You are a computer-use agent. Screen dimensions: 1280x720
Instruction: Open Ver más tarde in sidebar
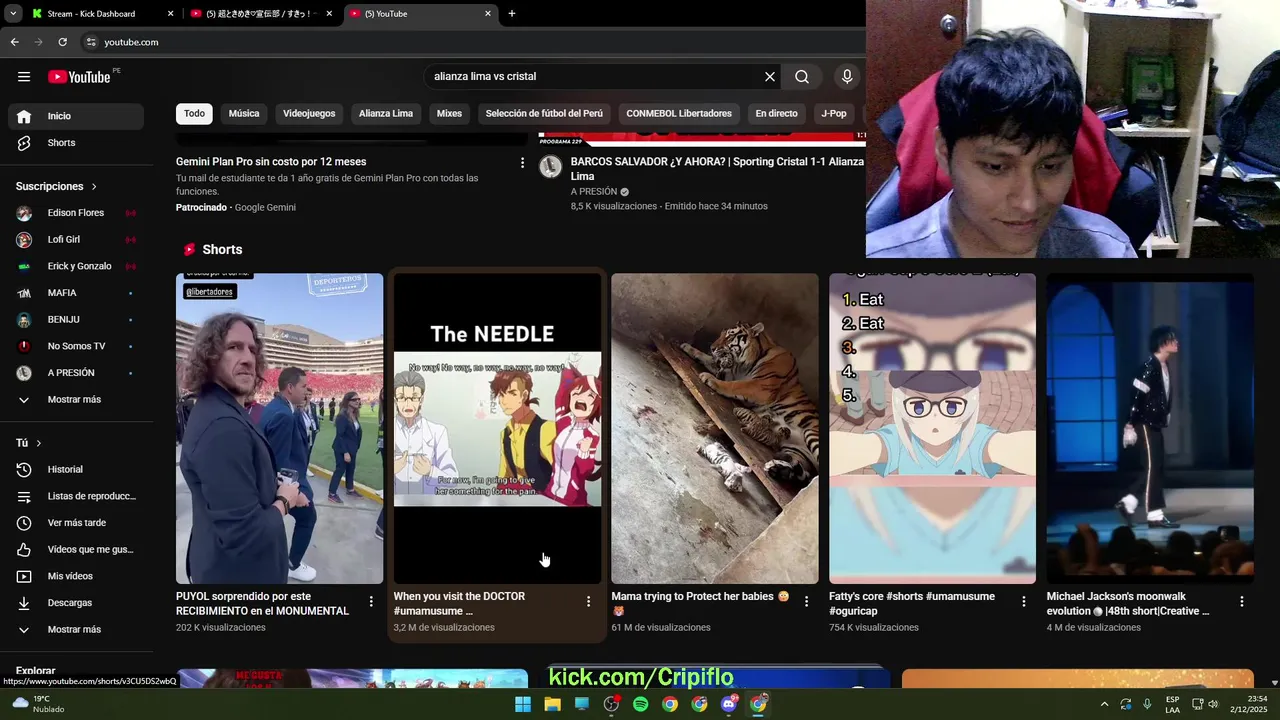[x=76, y=523]
